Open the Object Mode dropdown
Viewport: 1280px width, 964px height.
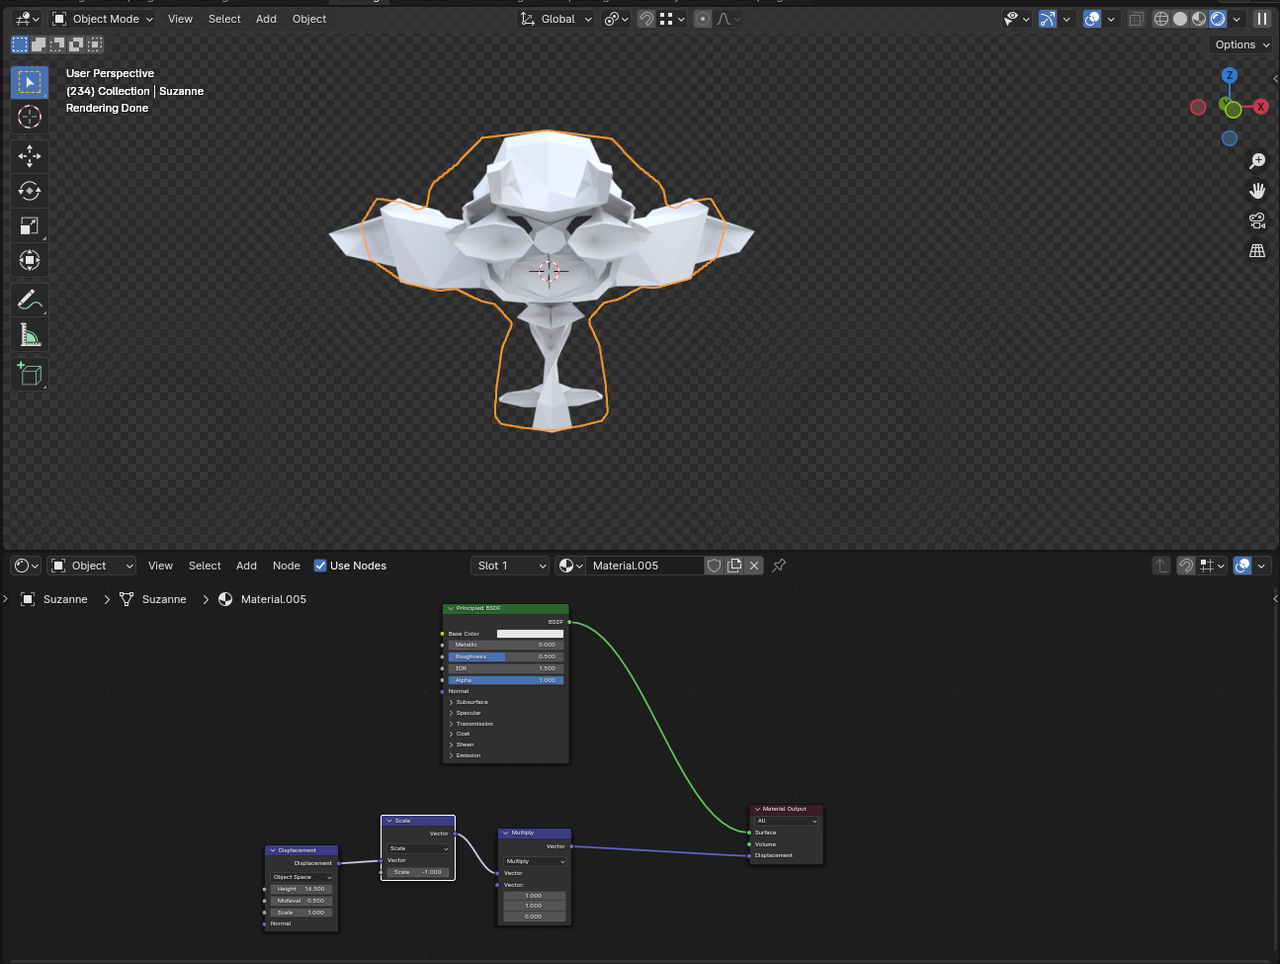click(103, 19)
